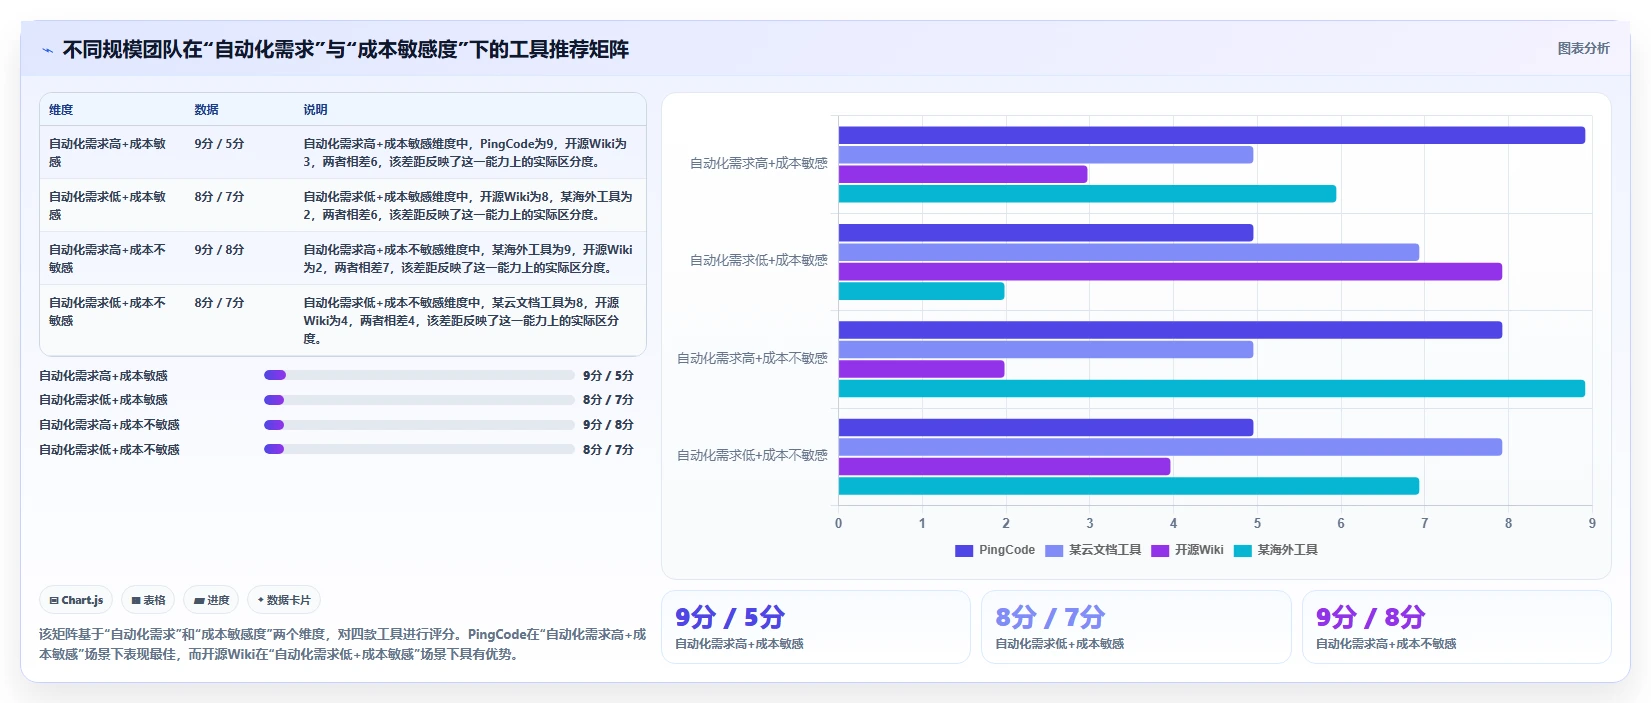
Task: Select the 表格 tag chip
Action: [x=148, y=600]
